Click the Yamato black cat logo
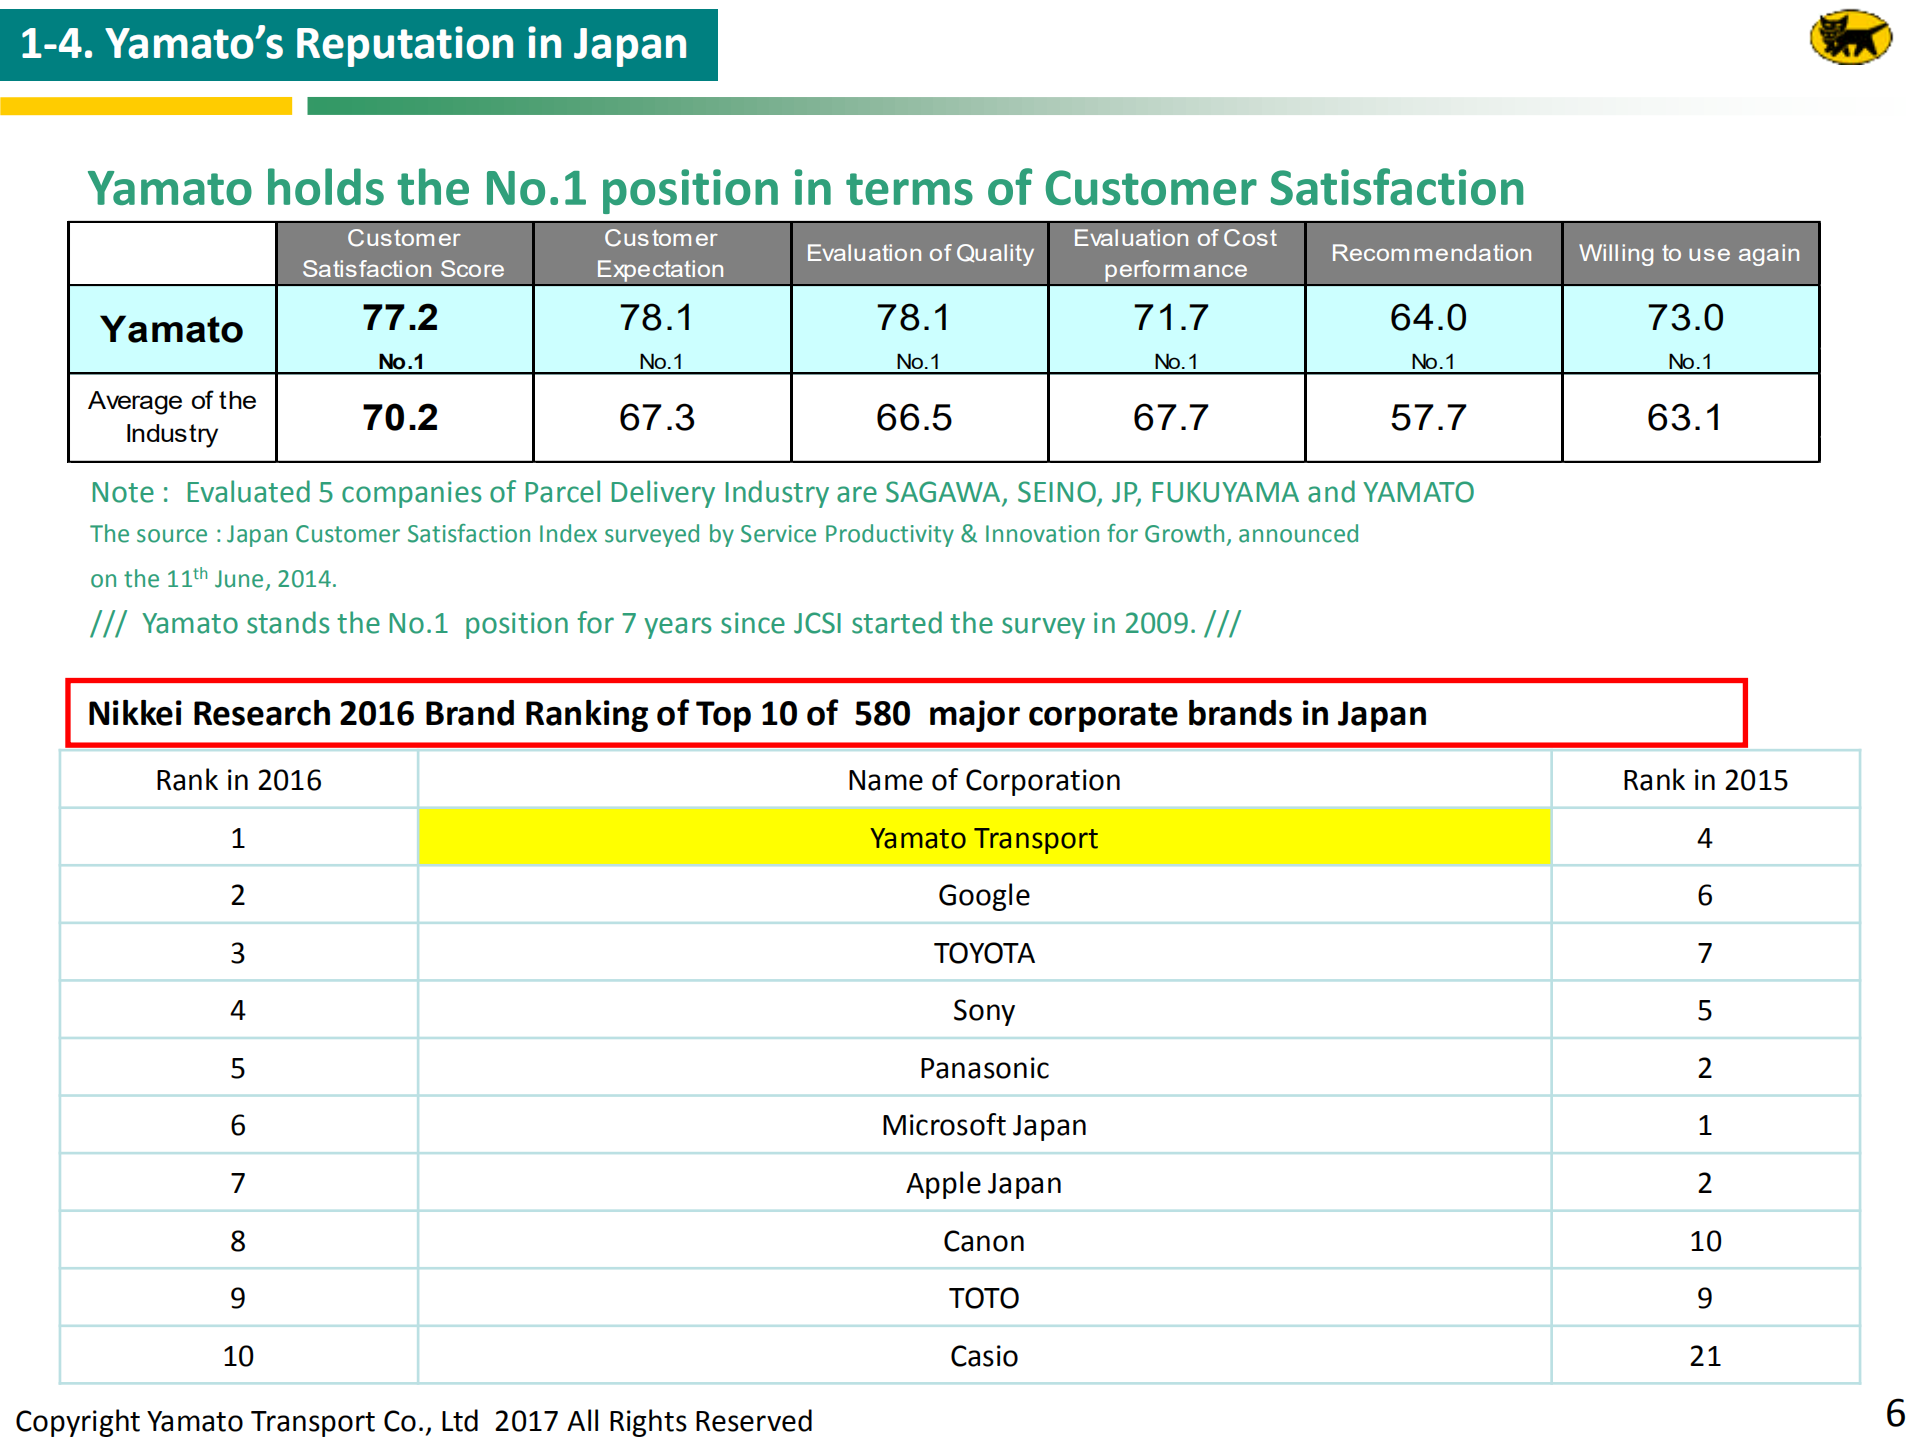Image resolution: width=1919 pixels, height=1439 pixels. point(1849,39)
